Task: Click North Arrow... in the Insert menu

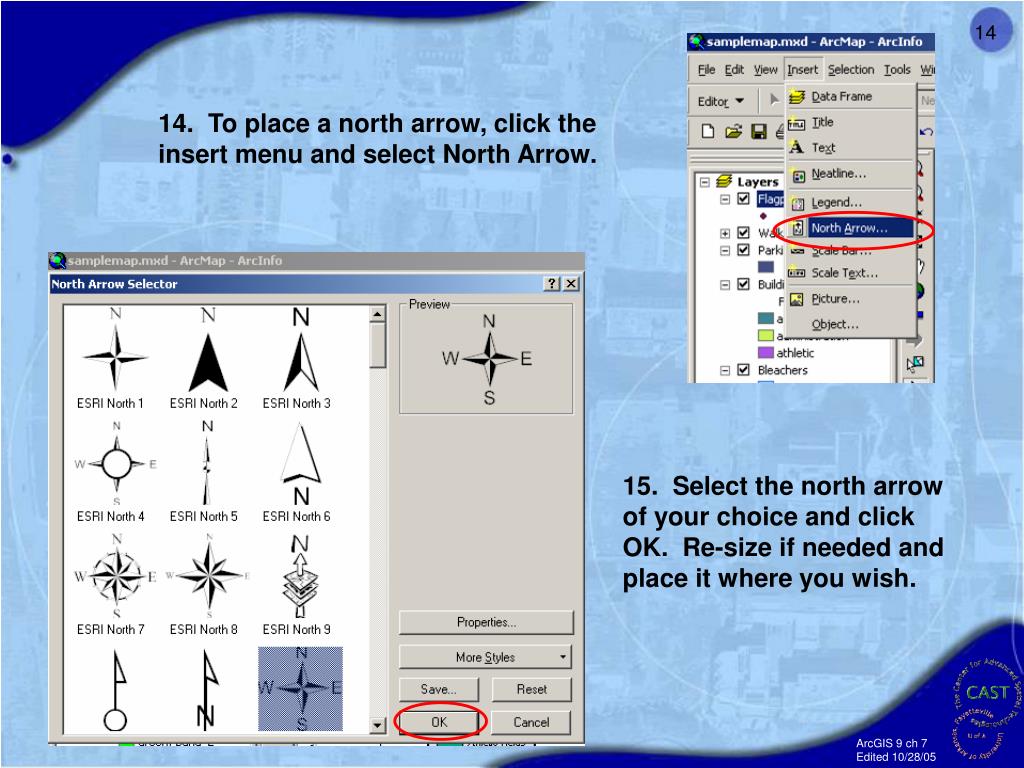Action: pyautogui.click(x=850, y=228)
